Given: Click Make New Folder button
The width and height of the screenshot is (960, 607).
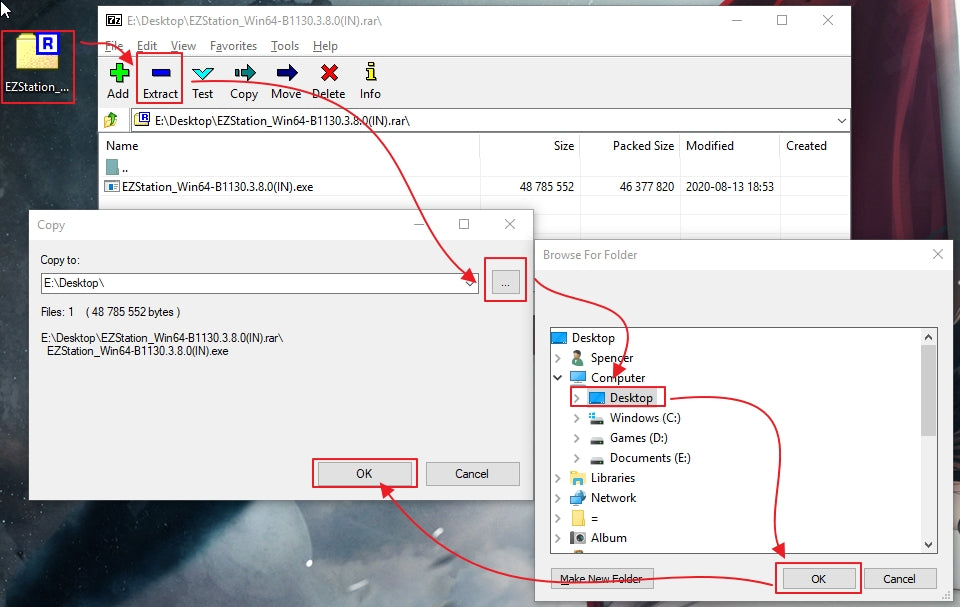Looking at the screenshot, I should tap(601, 579).
